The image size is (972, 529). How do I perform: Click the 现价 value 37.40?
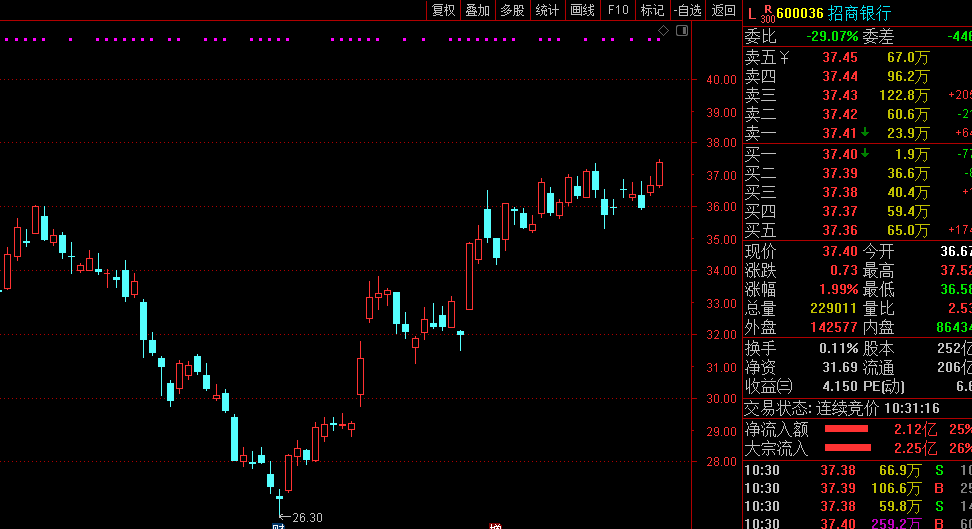tap(840, 252)
